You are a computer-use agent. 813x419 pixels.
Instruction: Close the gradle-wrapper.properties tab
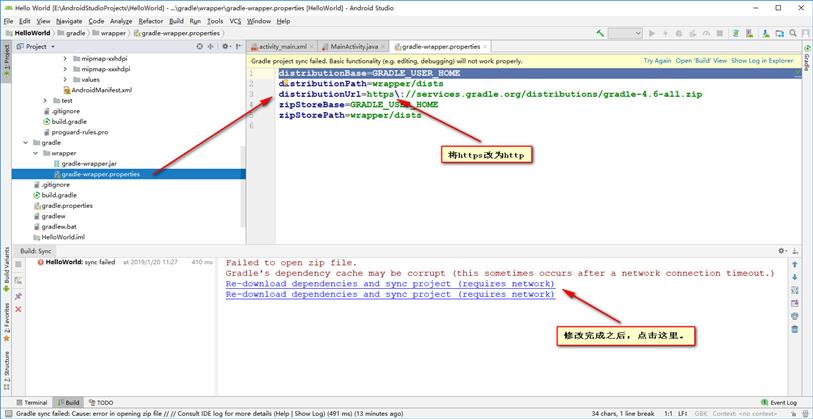485,47
